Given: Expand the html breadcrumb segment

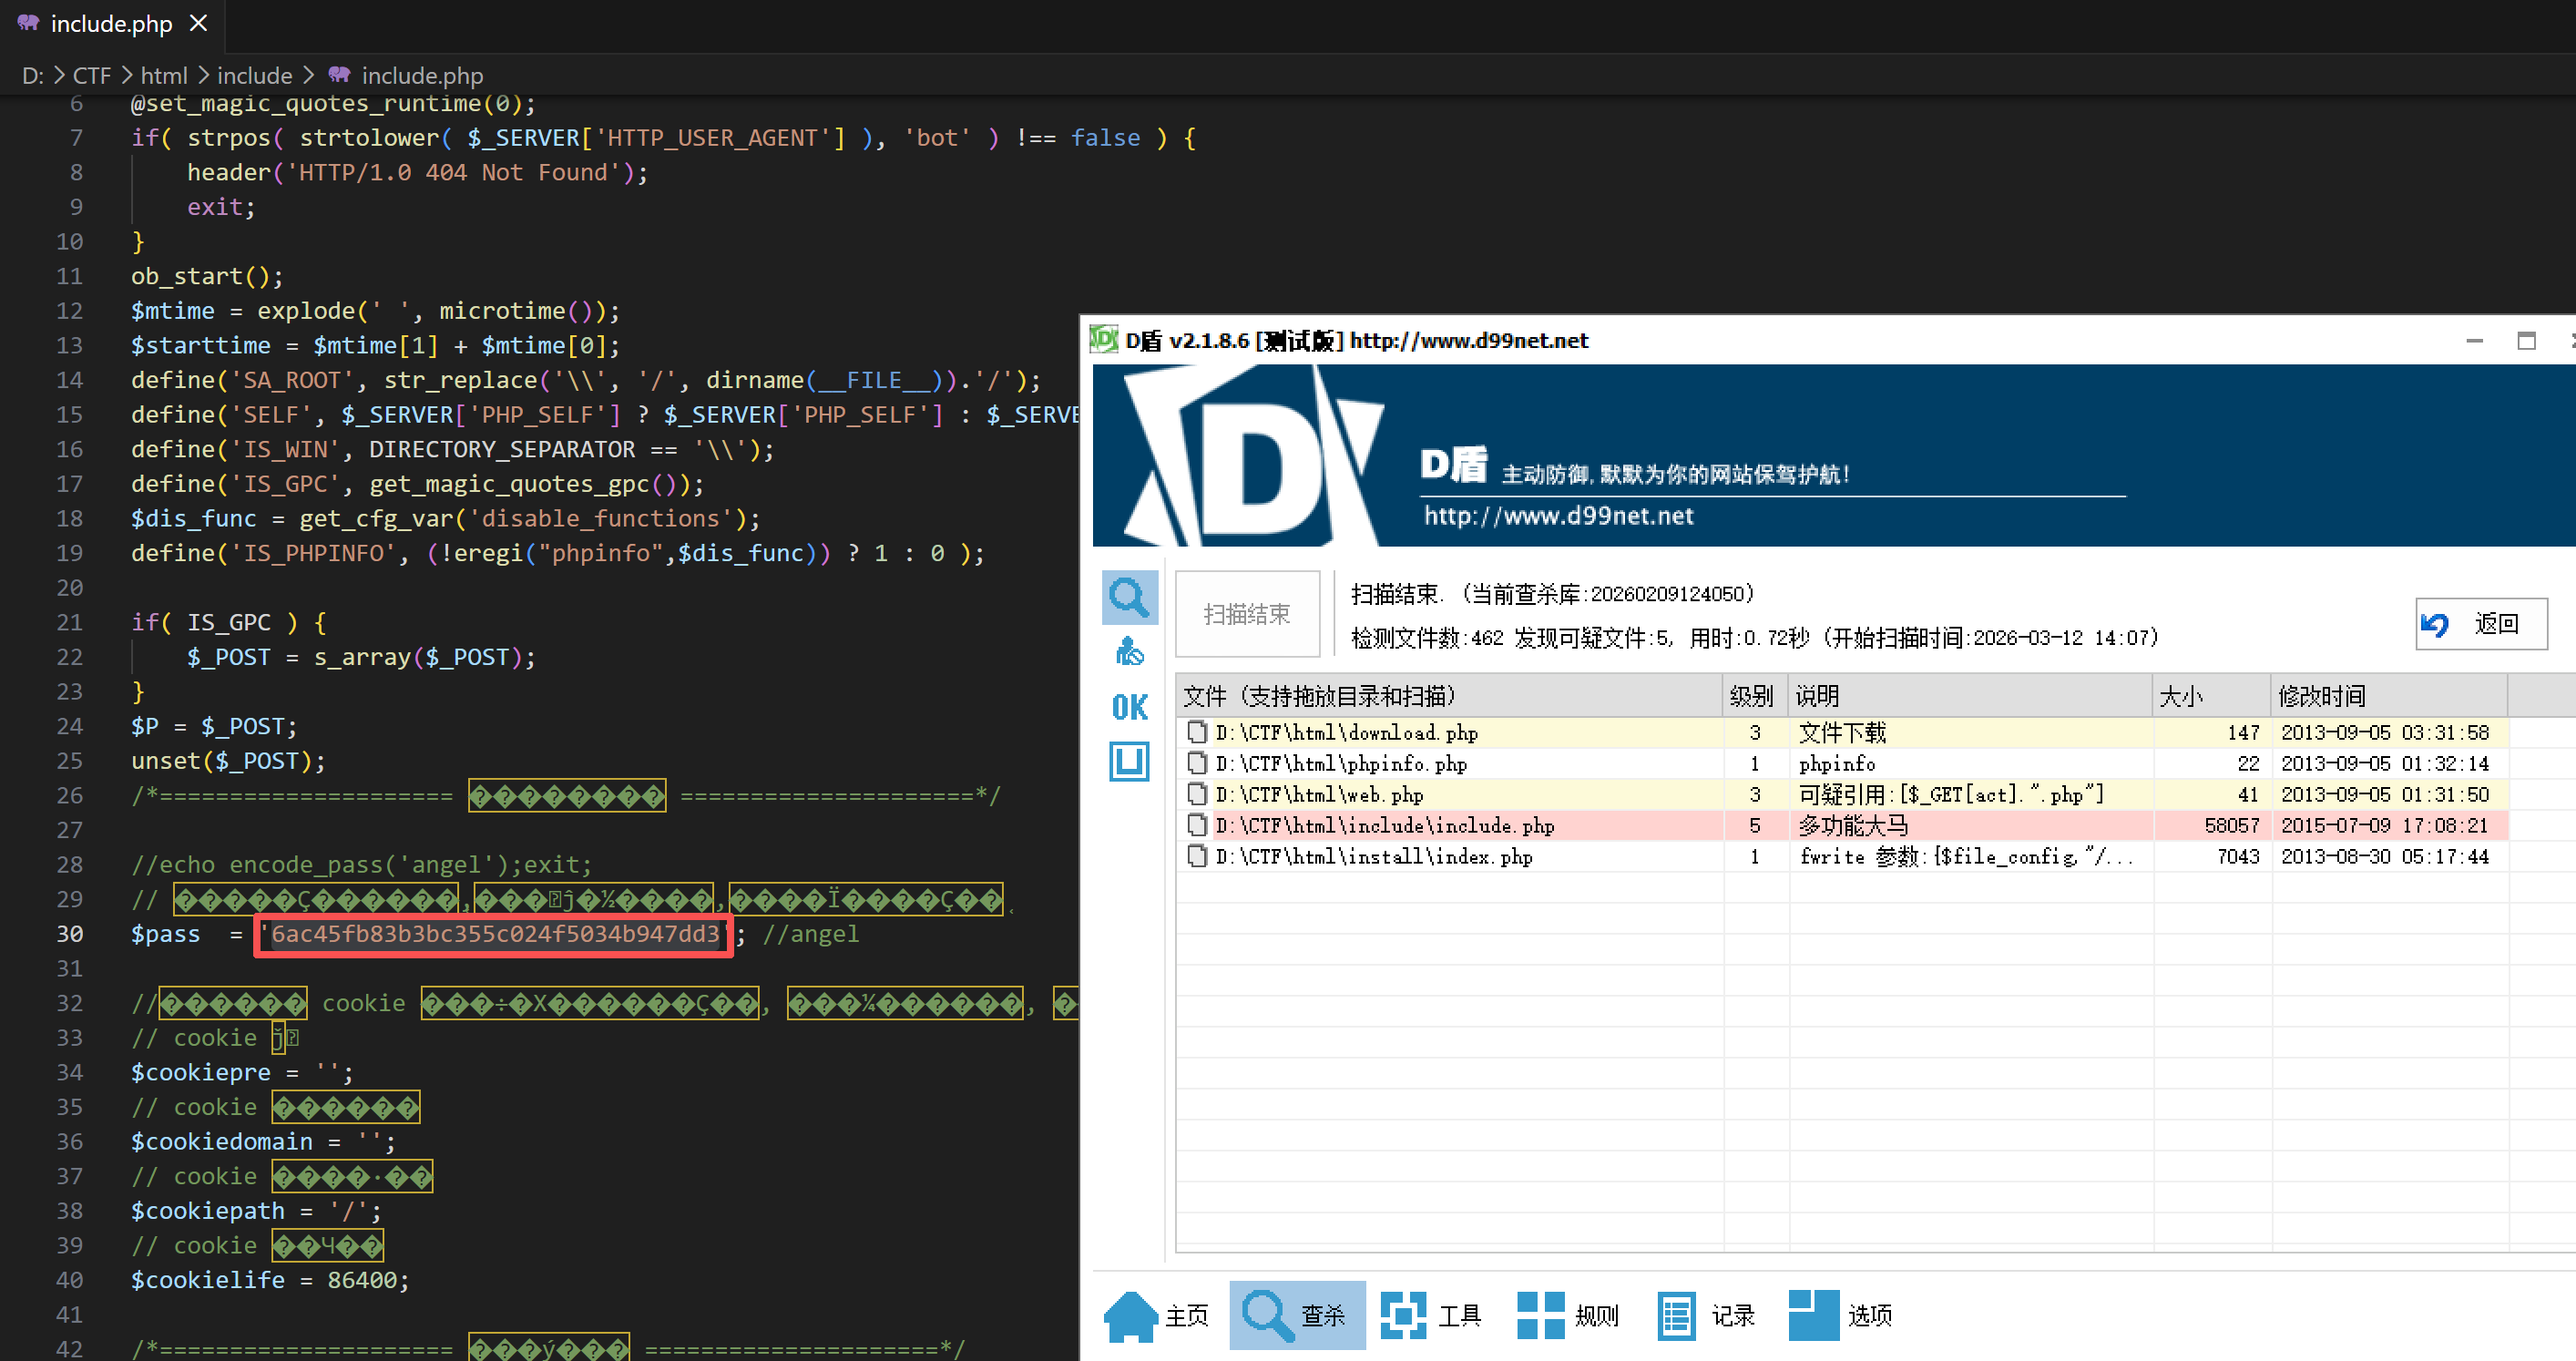Looking at the screenshot, I should 164,76.
